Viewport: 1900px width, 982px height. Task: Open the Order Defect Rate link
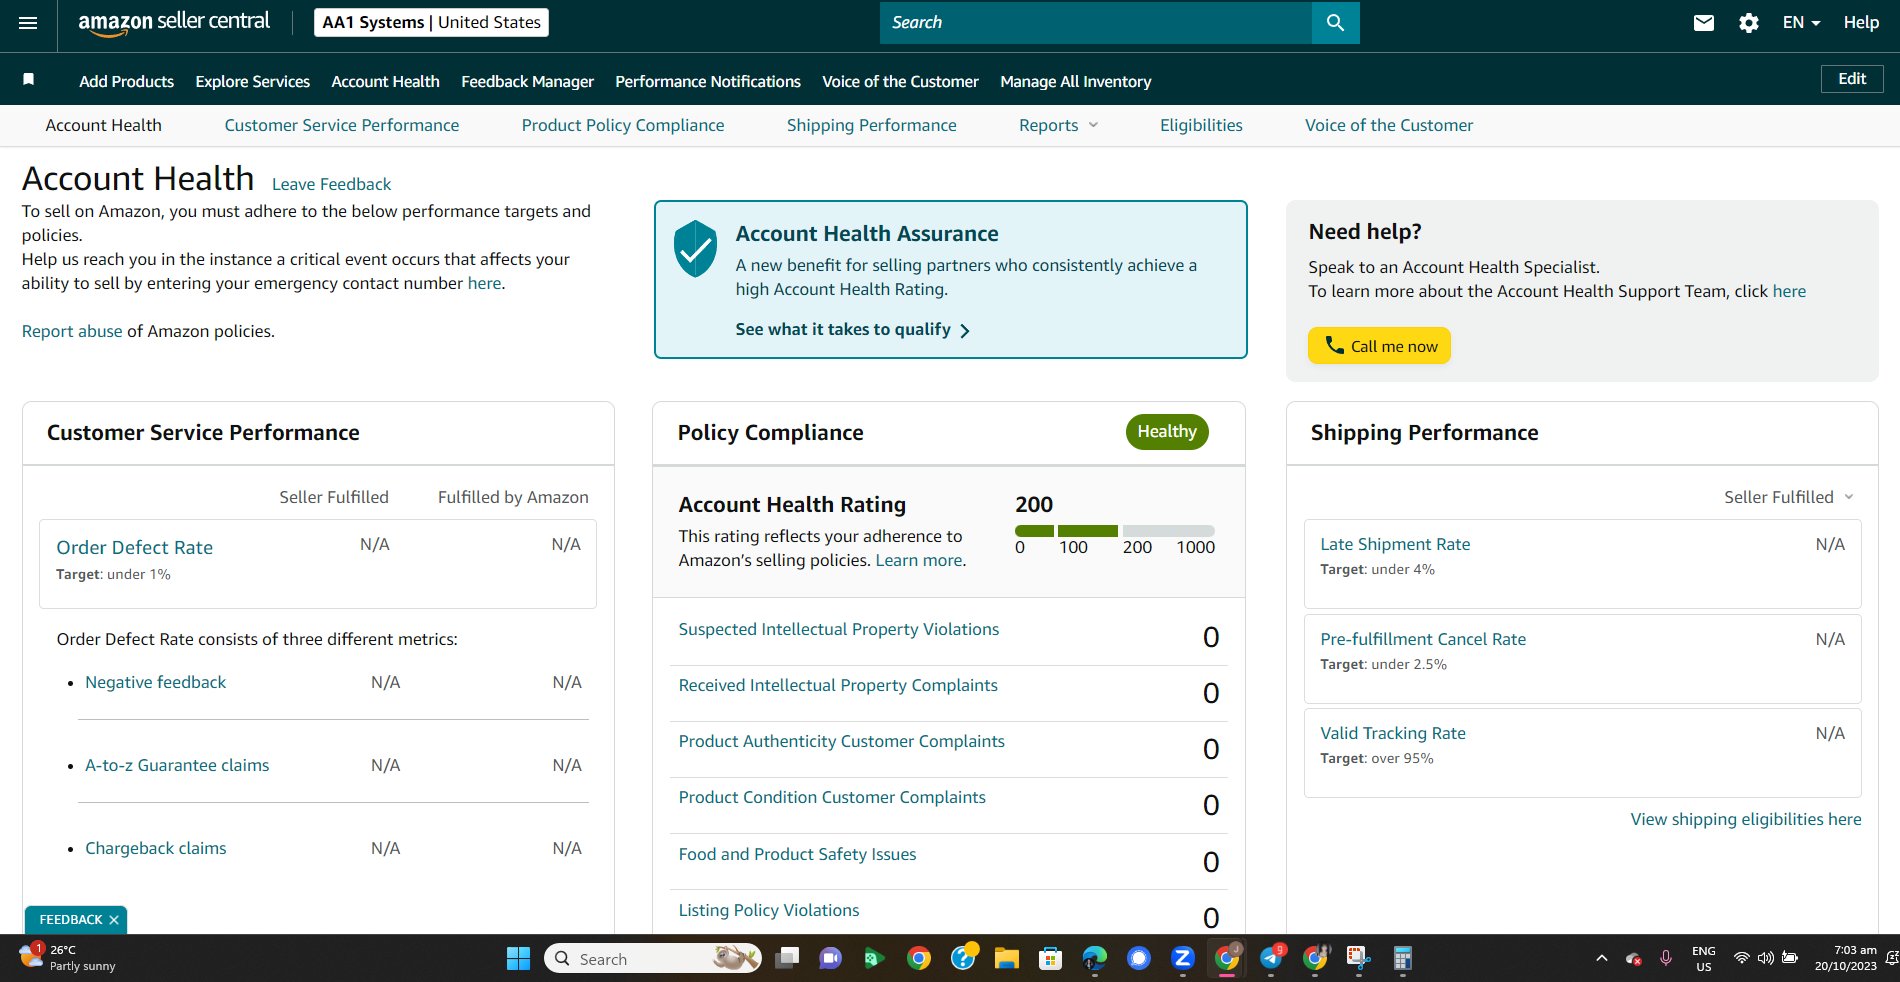point(135,547)
